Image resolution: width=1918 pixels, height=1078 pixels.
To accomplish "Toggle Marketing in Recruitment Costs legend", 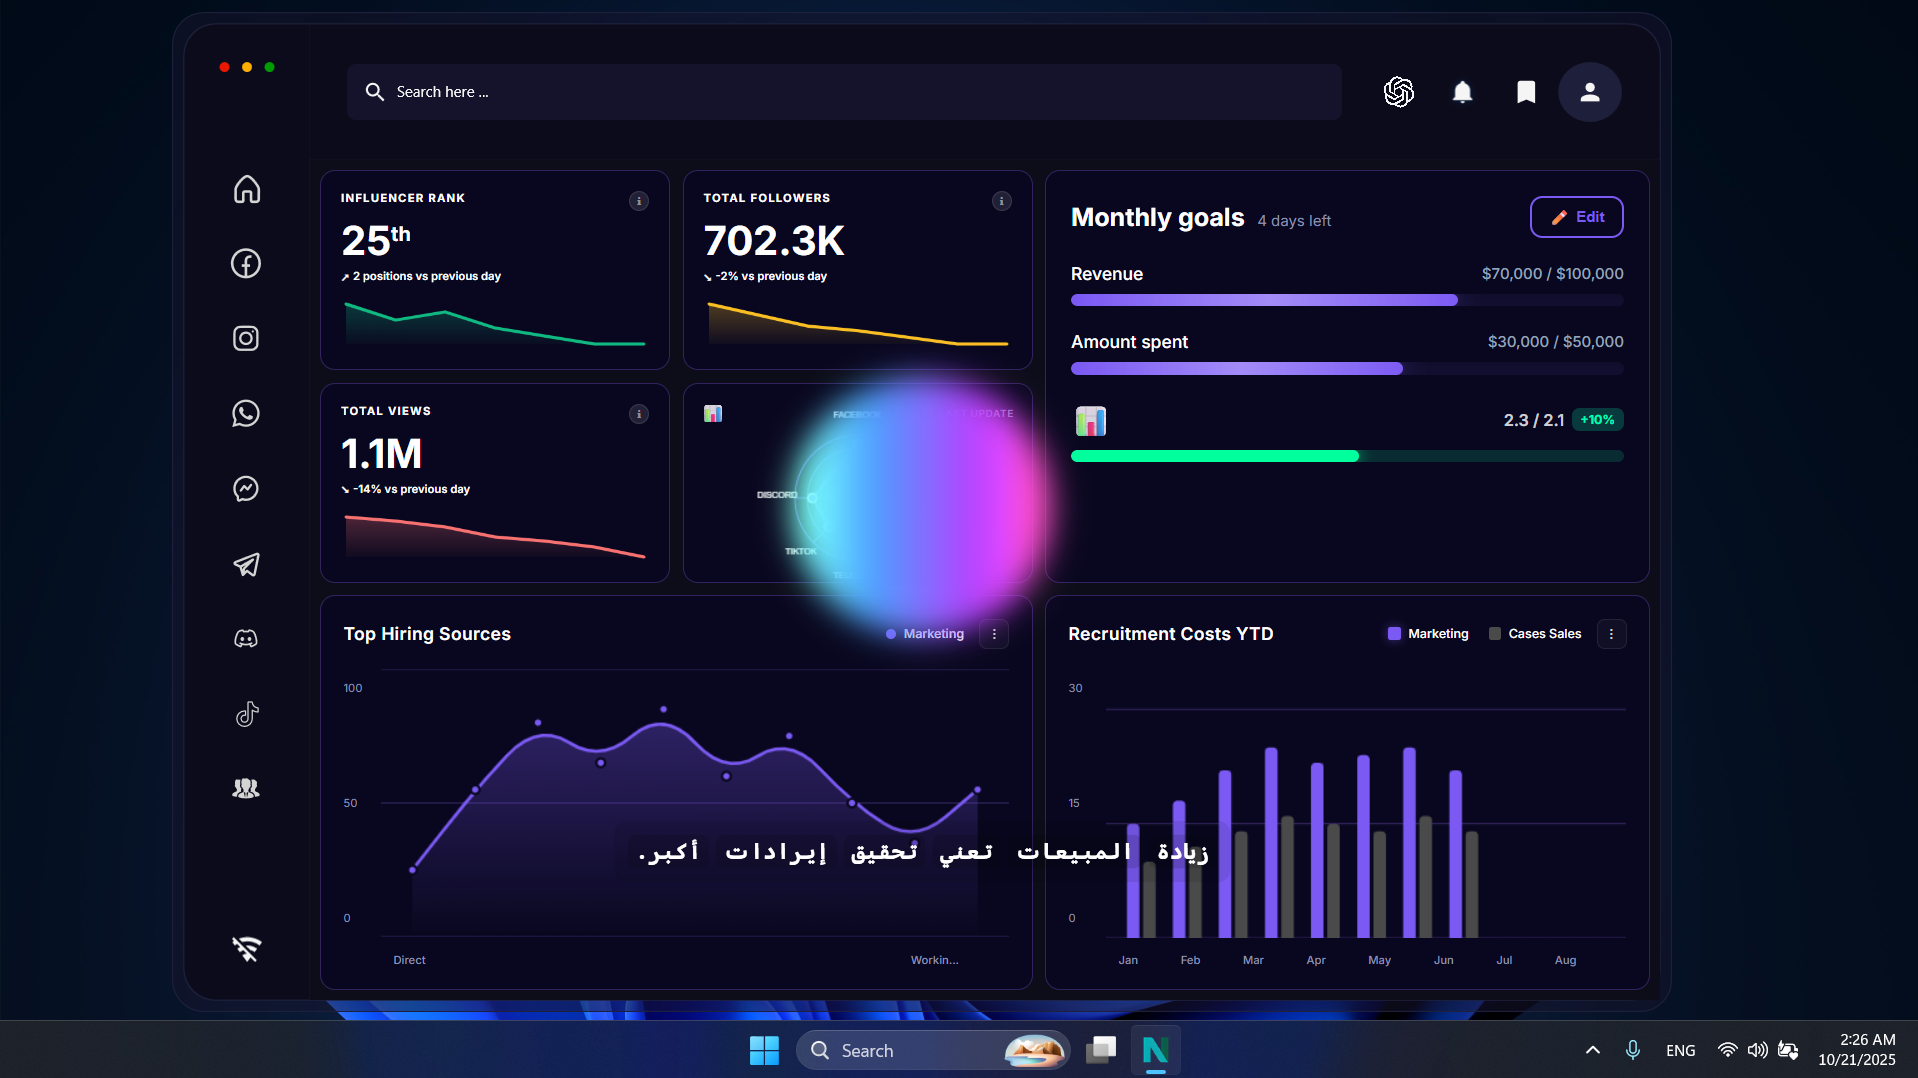I will coord(1427,633).
